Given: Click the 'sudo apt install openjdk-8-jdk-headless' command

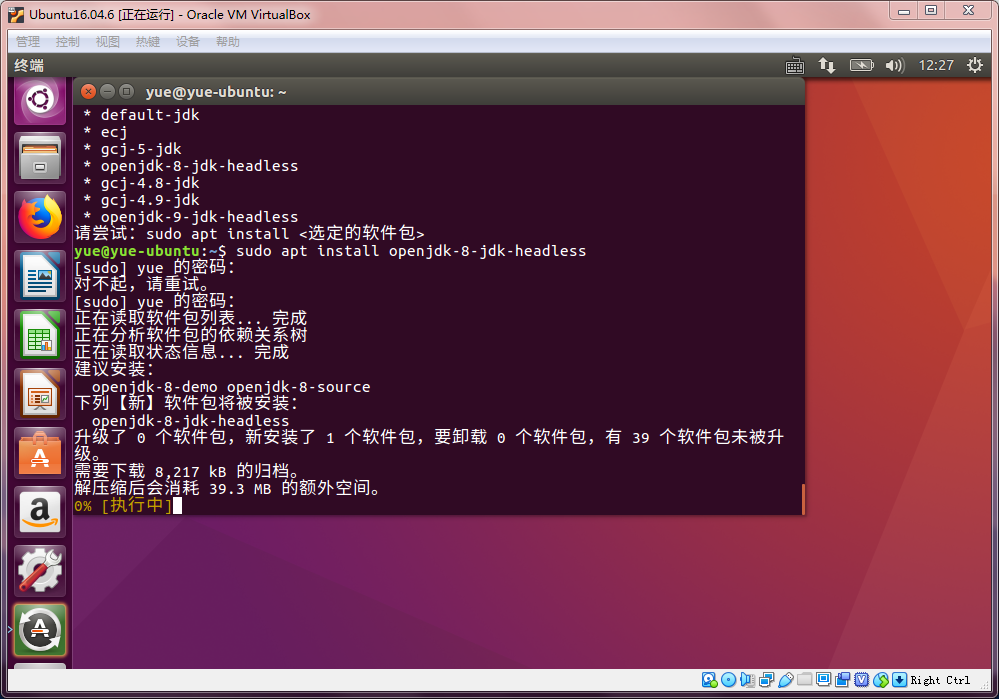Looking at the screenshot, I should 411,251.
